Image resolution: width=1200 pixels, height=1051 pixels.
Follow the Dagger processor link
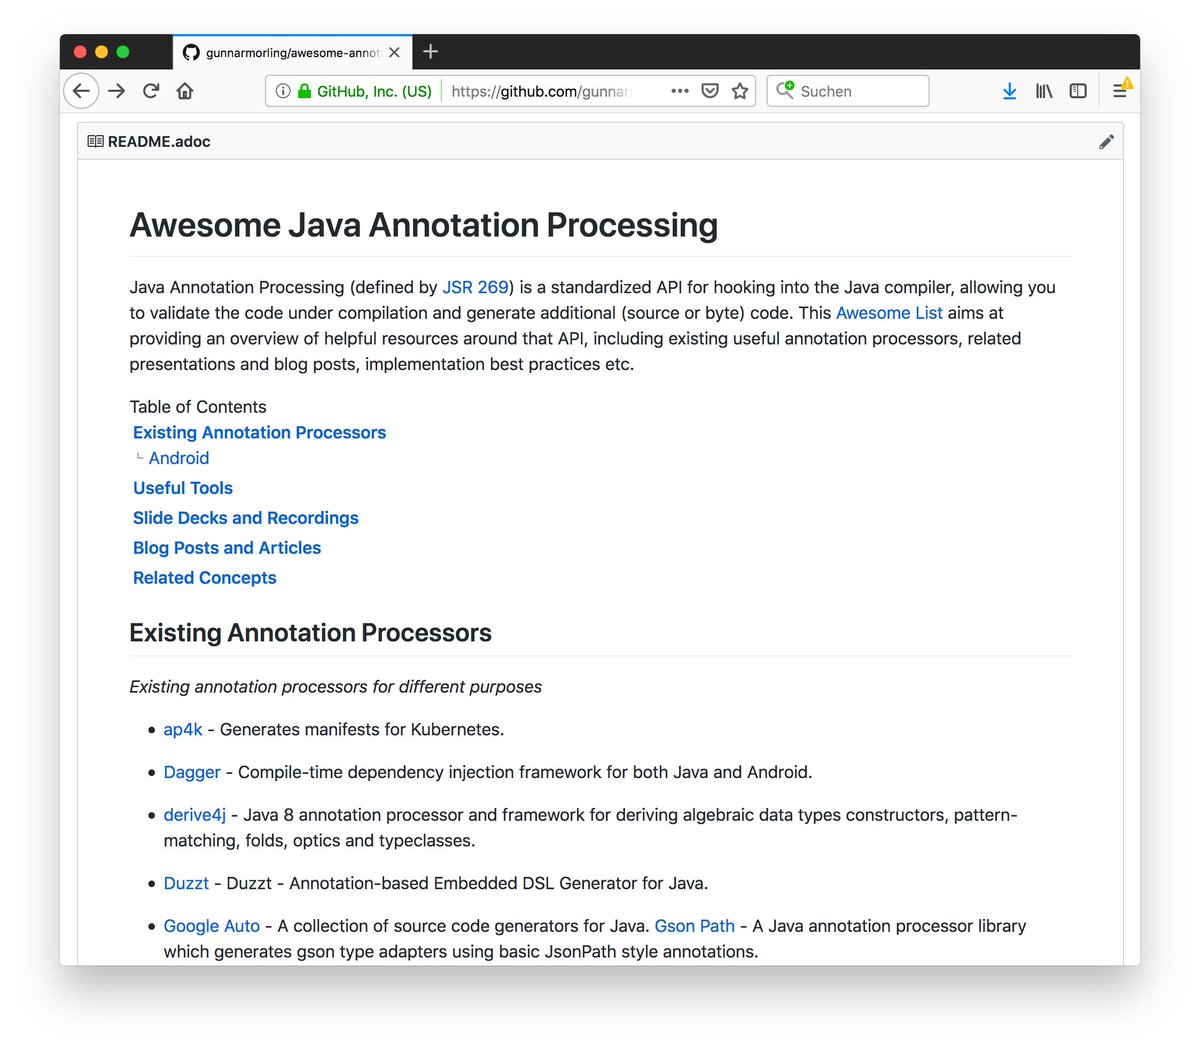tap(191, 772)
